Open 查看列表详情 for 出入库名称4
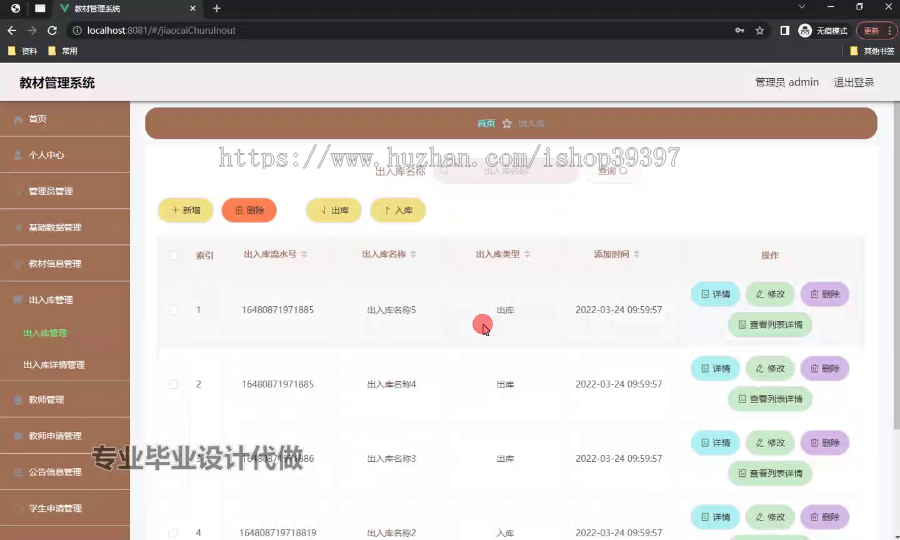This screenshot has height=540, width=900. pyautogui.click(x=770, y=399)
